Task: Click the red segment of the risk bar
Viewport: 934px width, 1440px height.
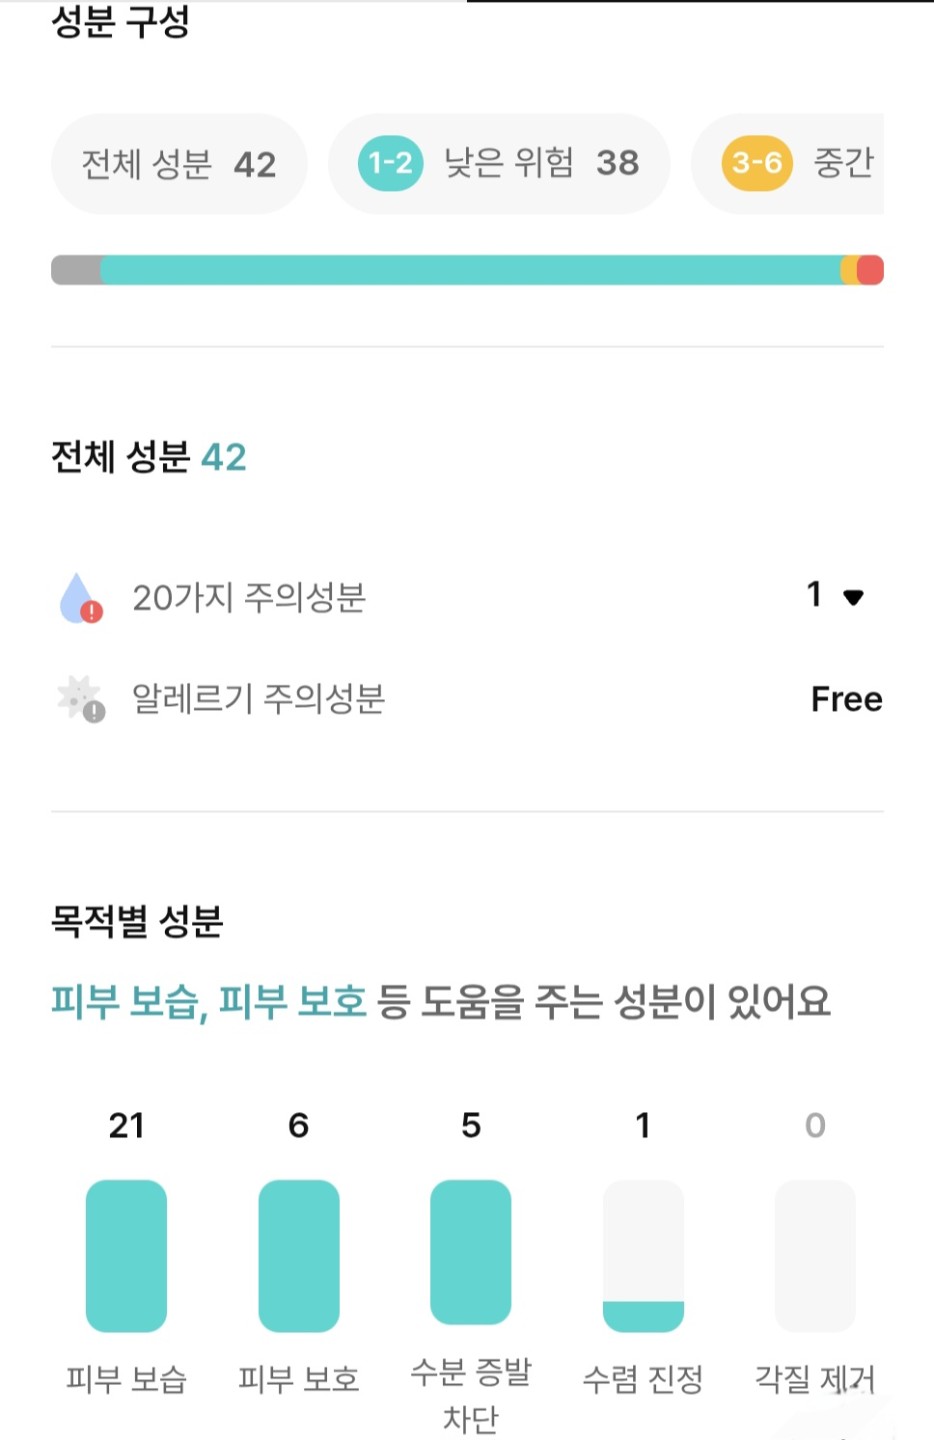Action: click(872, 270)
